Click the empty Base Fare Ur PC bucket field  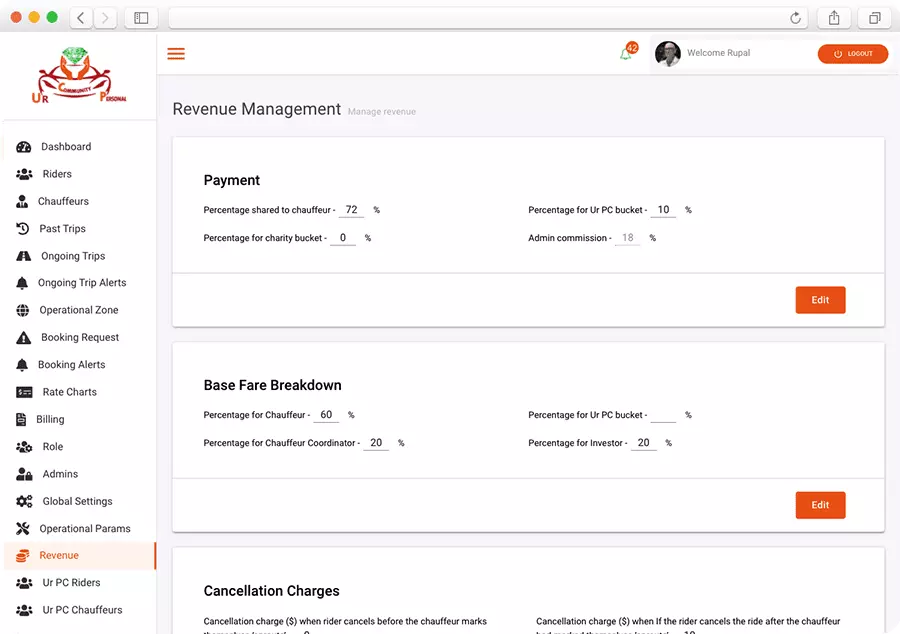pyautogui.click(x=663, y=415)
